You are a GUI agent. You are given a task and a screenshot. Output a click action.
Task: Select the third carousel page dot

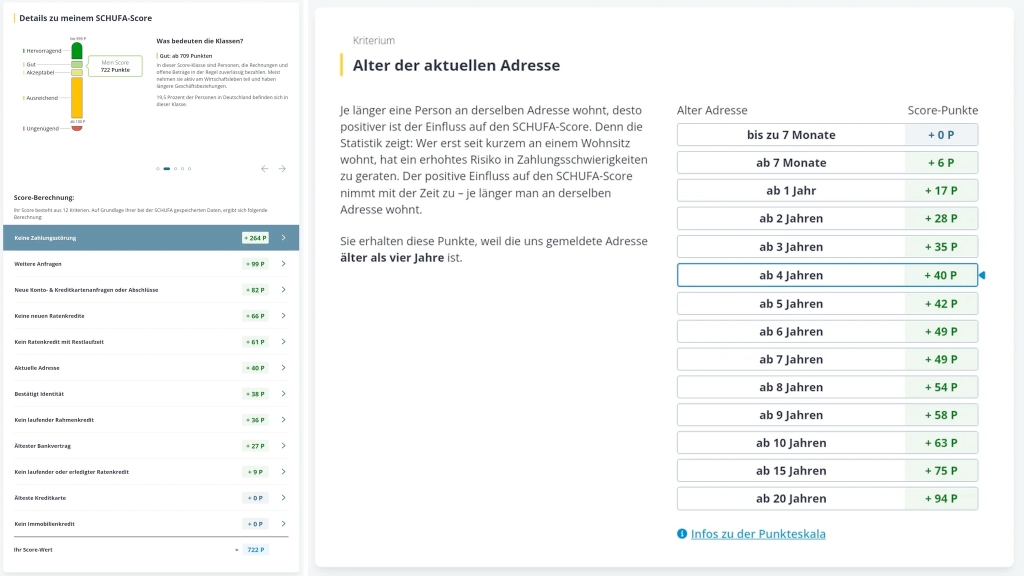click(175, 168)
